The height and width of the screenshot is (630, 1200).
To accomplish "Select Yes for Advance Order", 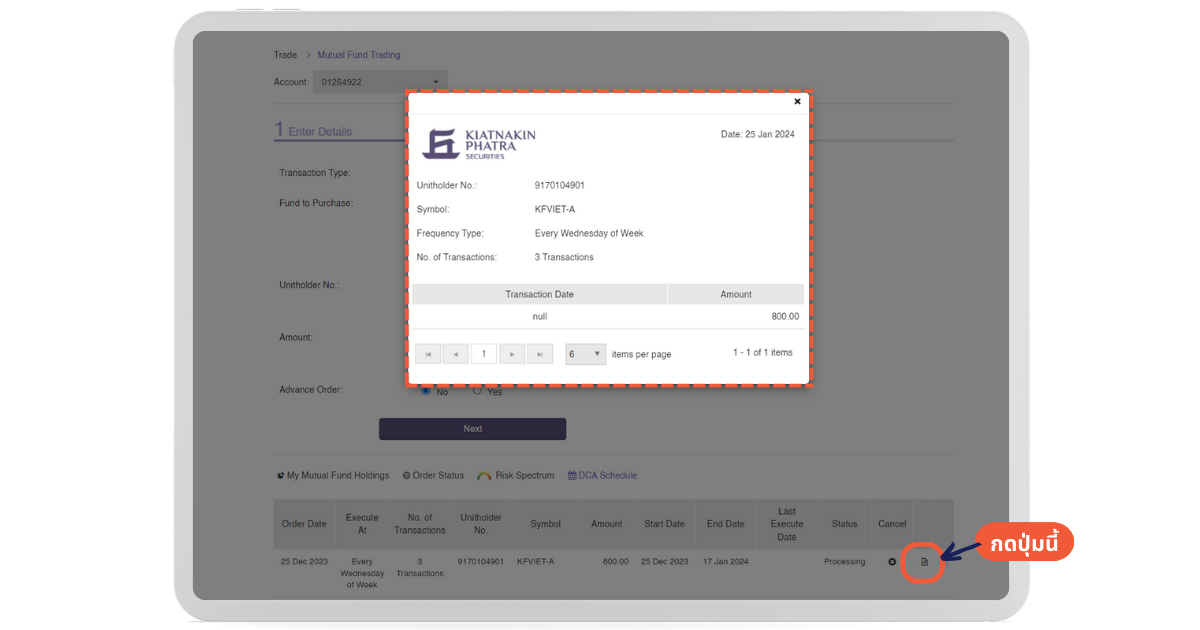I will (x=477, y=391).
